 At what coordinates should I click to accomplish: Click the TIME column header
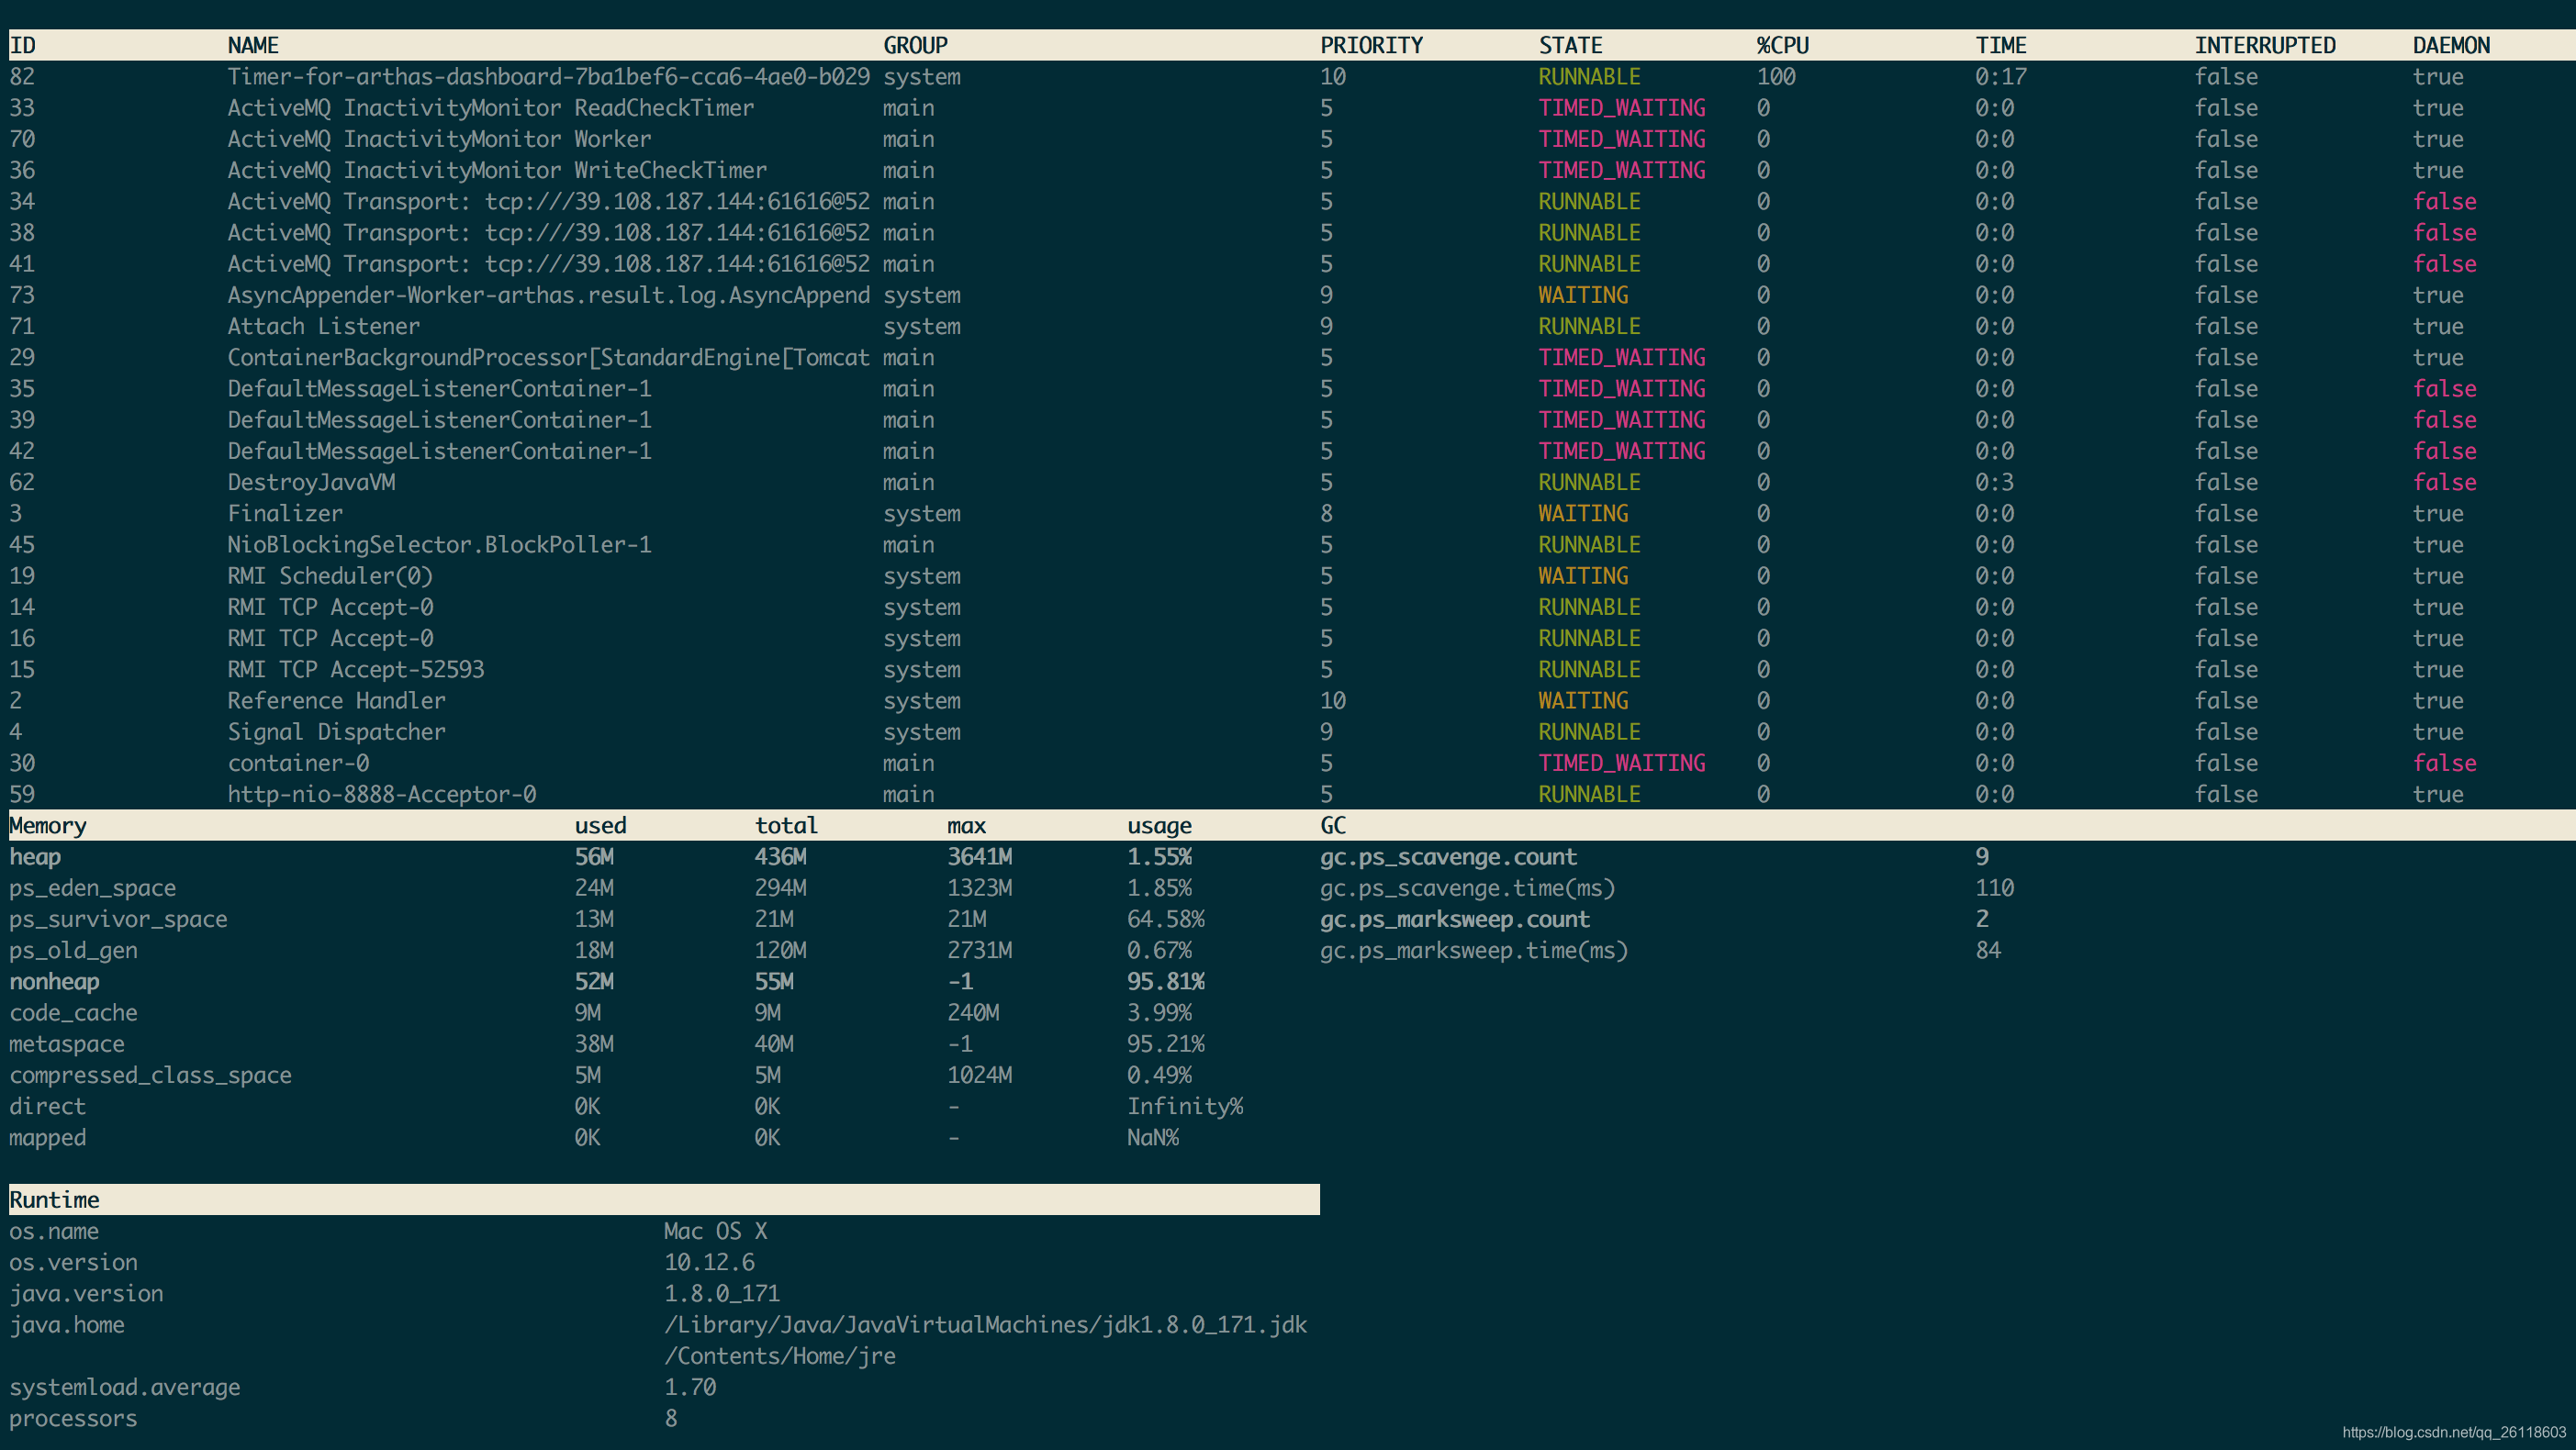click(x=2001, y=45)
